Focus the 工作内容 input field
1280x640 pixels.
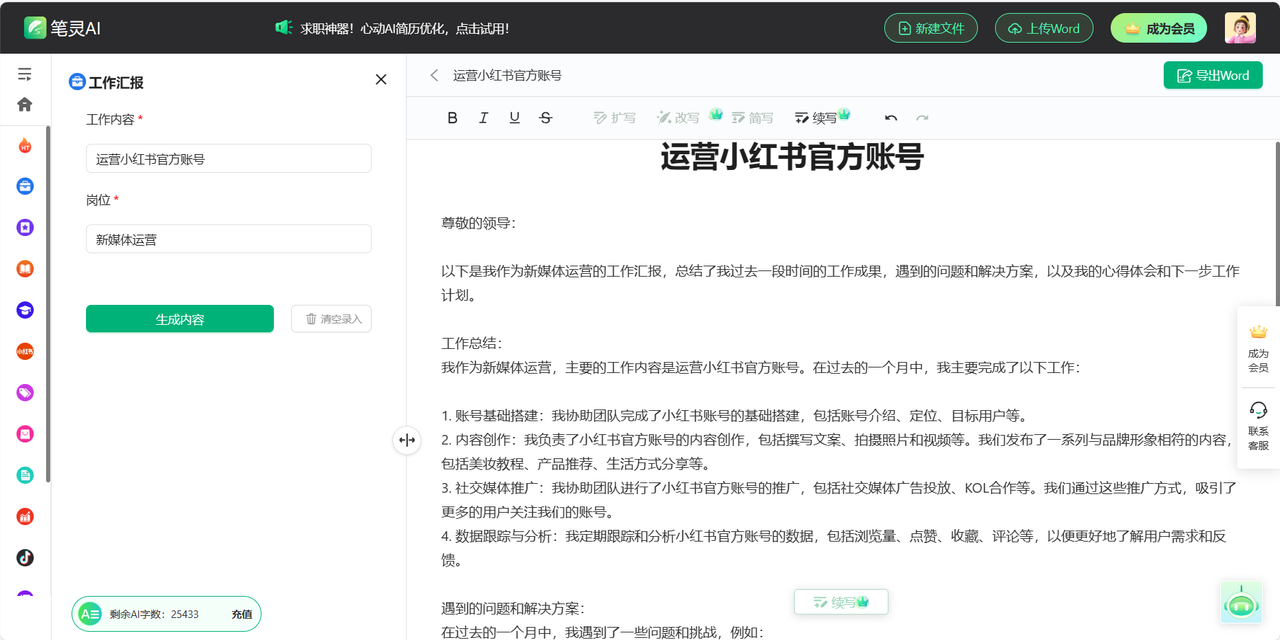pyautogui.click(x=228, y=158)
